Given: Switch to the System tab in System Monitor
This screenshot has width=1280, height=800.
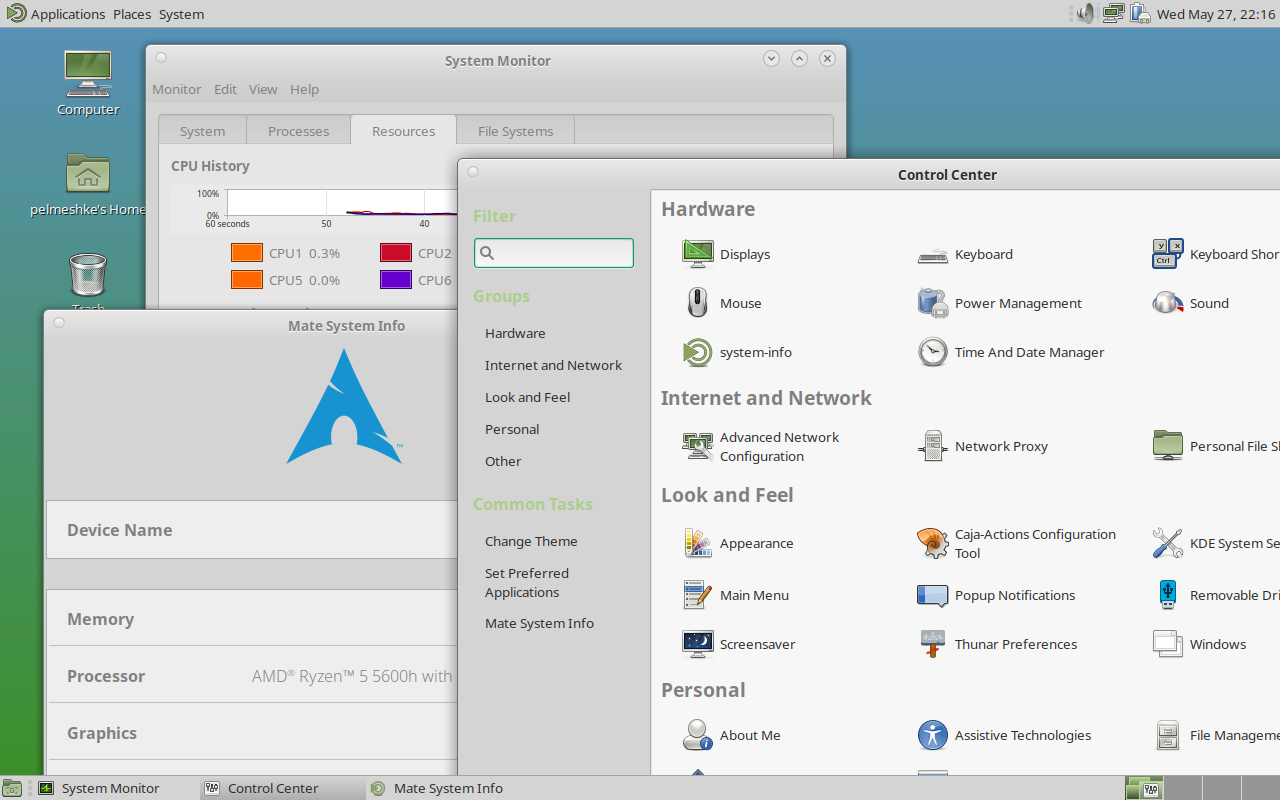Looking at the screenshot, I should (202, 131).
